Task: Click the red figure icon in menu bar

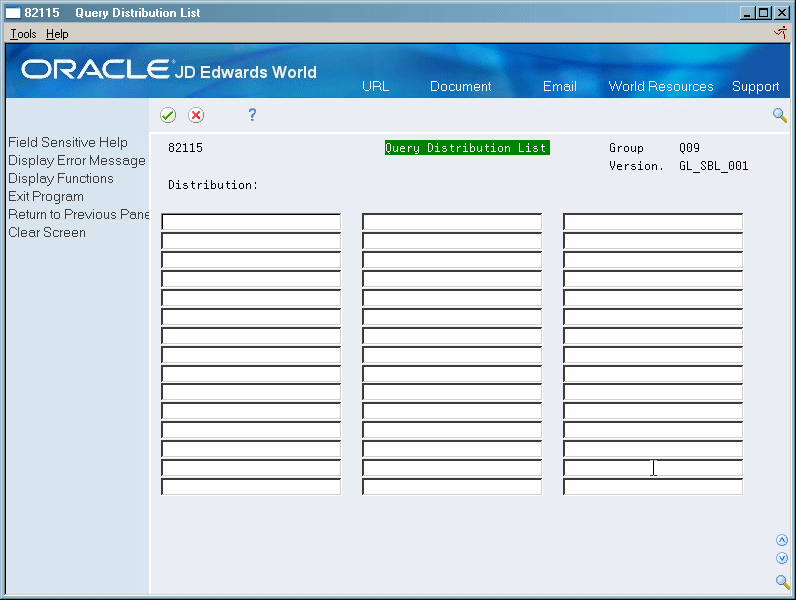Action: 781,34
